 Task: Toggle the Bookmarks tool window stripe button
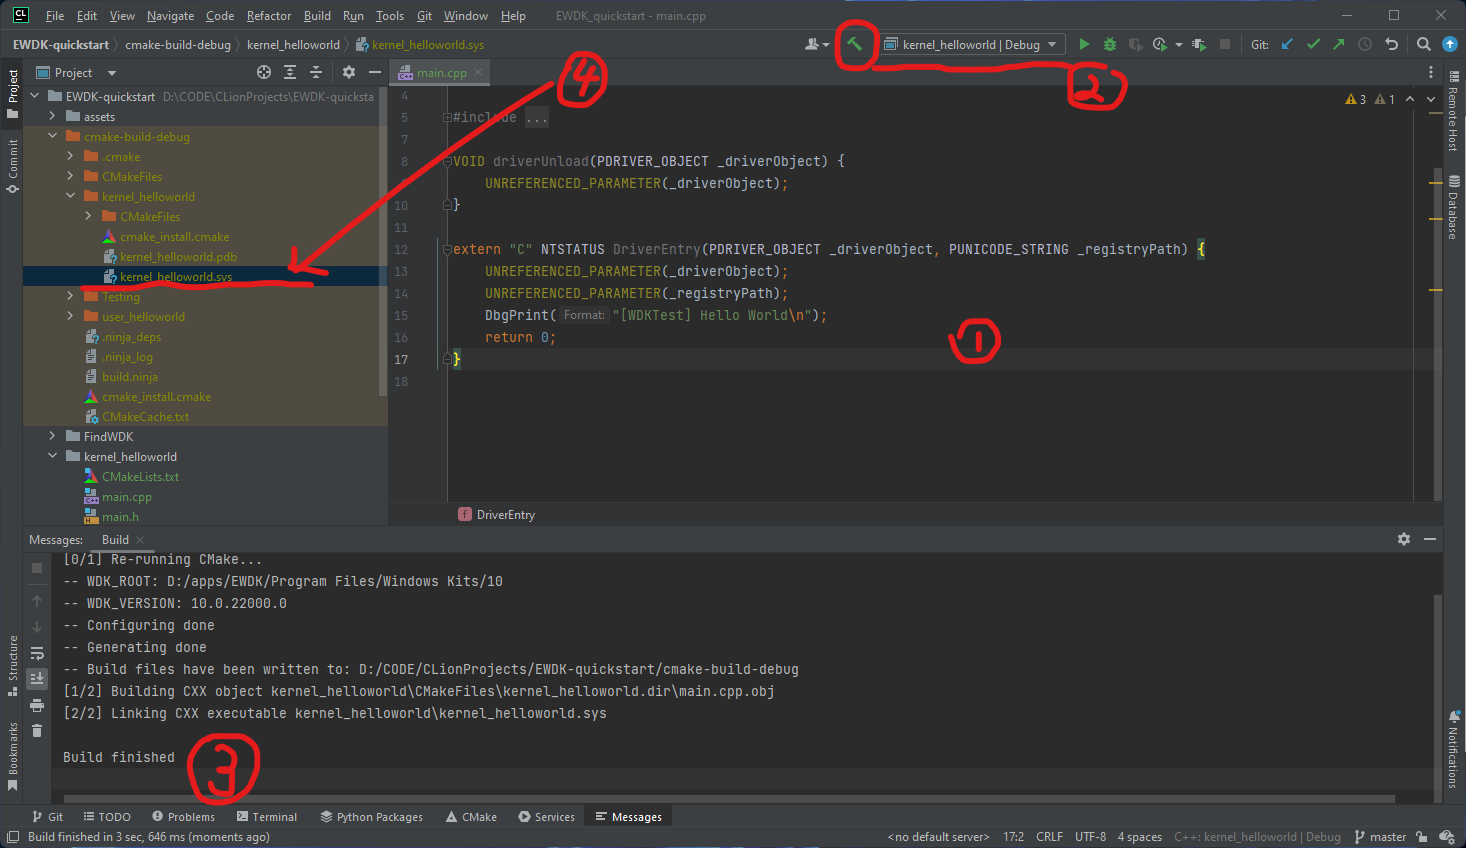12,756
